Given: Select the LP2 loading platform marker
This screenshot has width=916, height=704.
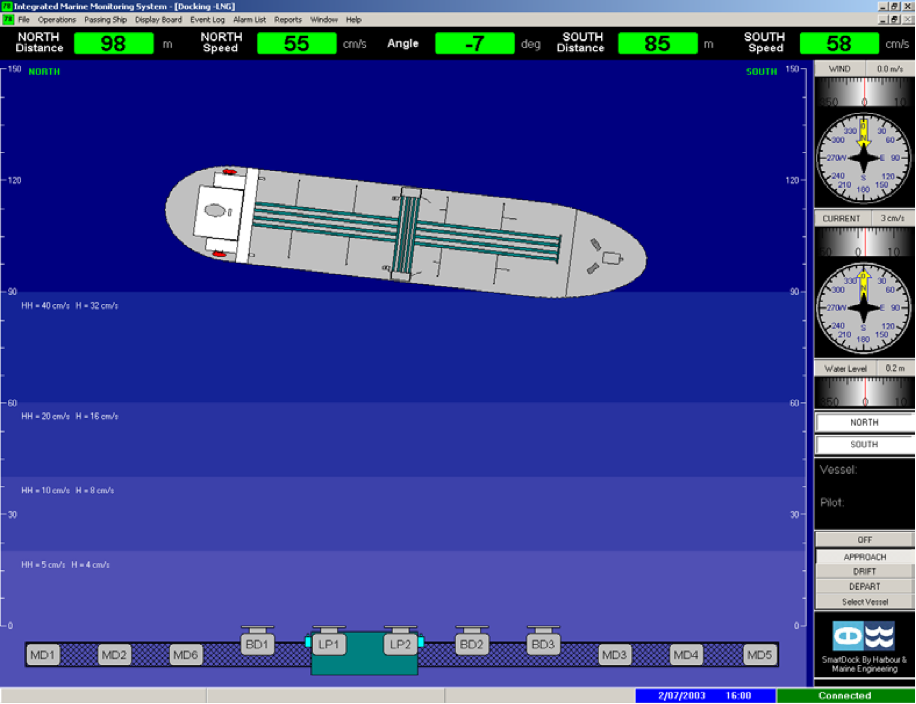Looking at the screenshot, I should (x=400, y=645).
